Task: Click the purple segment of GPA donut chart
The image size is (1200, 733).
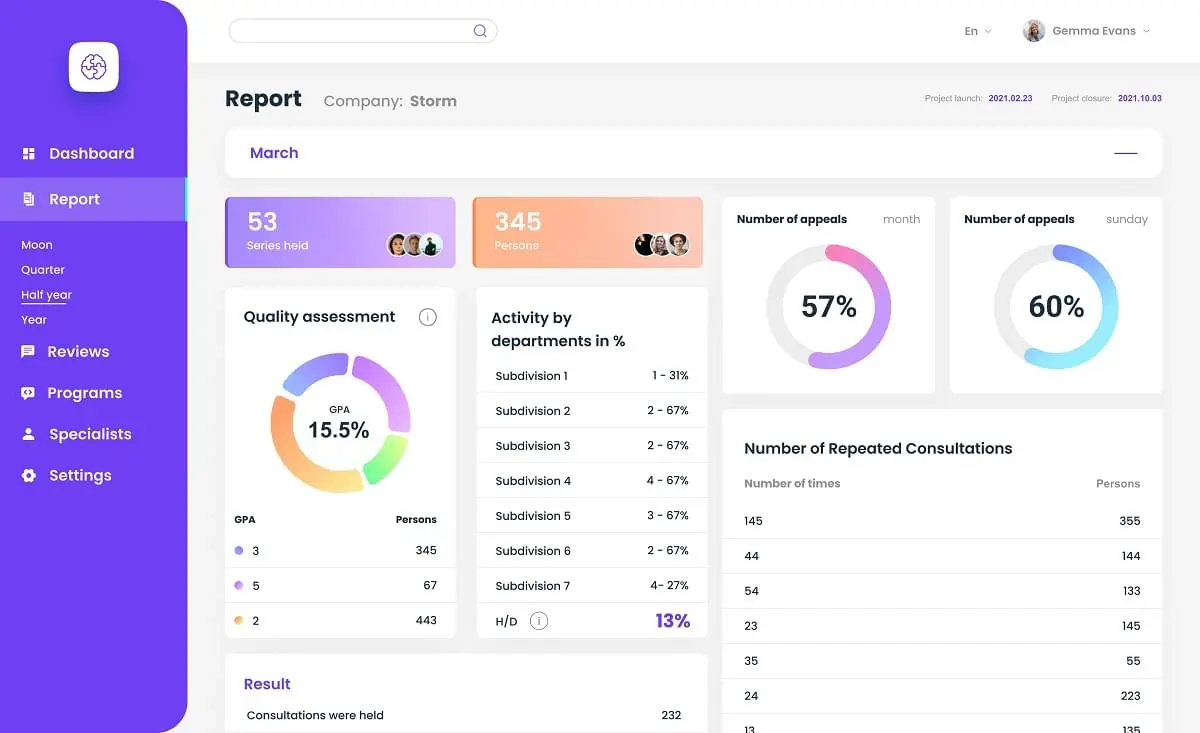Action: (x=385, y=388)
